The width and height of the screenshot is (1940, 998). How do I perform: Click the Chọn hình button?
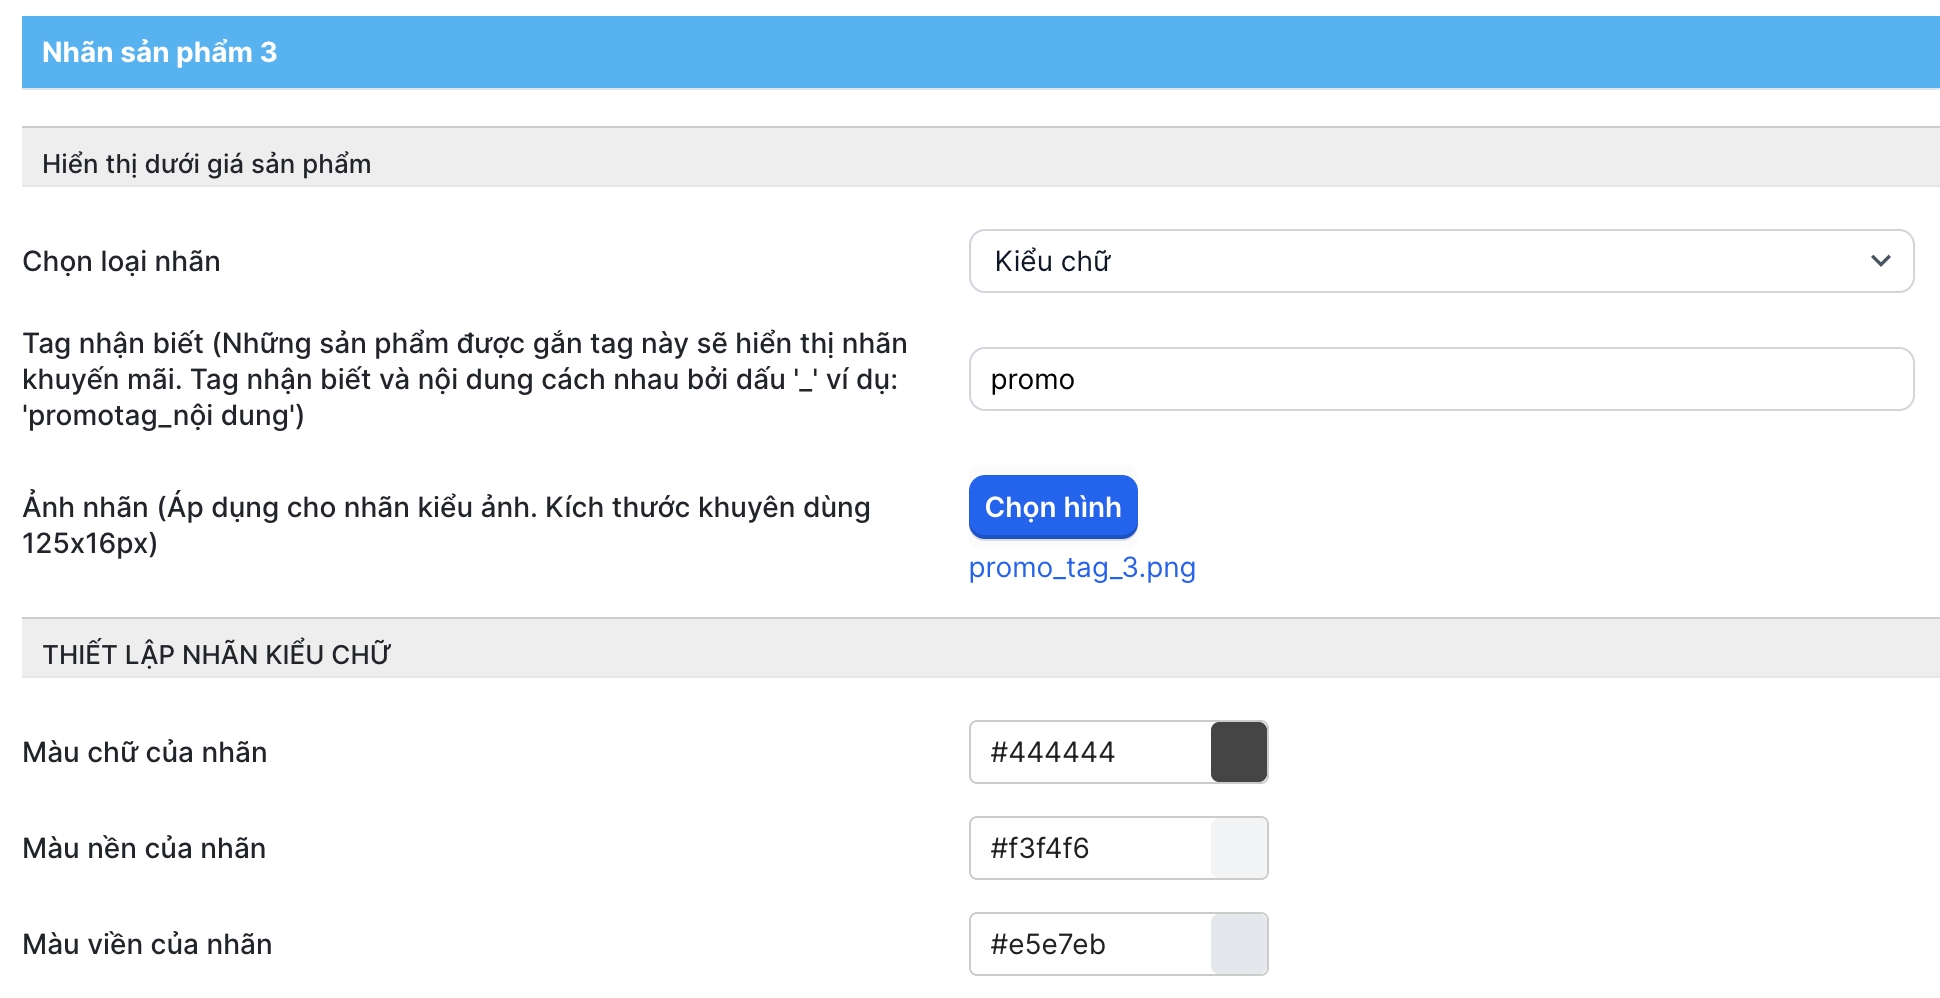(x=1053, y=507)
